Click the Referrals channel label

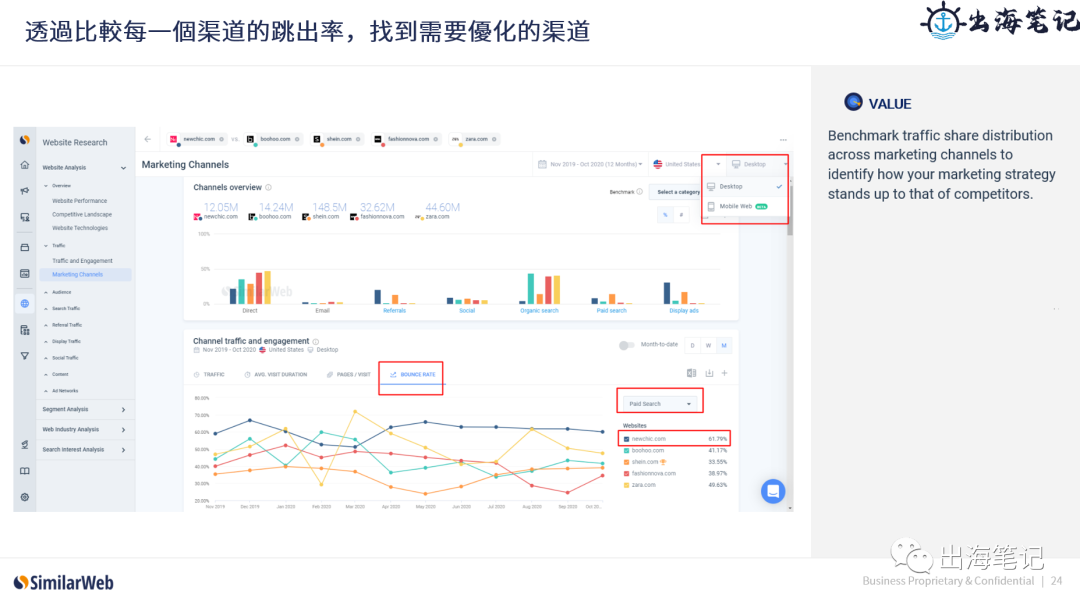395,311
